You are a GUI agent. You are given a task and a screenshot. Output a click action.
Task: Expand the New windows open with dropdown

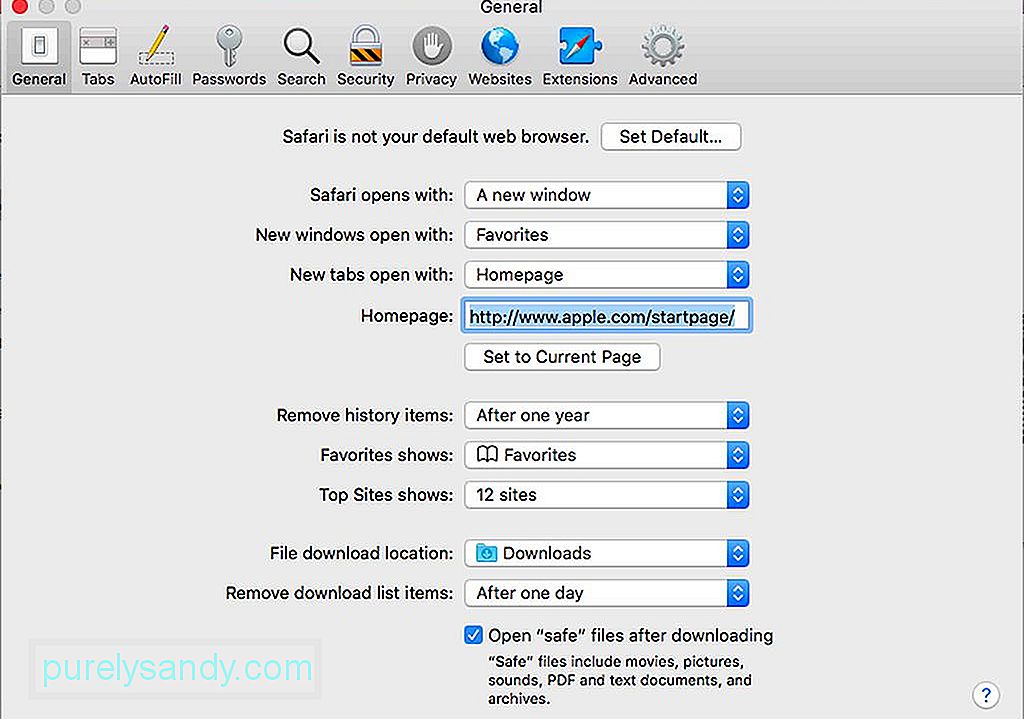point(607,234)
